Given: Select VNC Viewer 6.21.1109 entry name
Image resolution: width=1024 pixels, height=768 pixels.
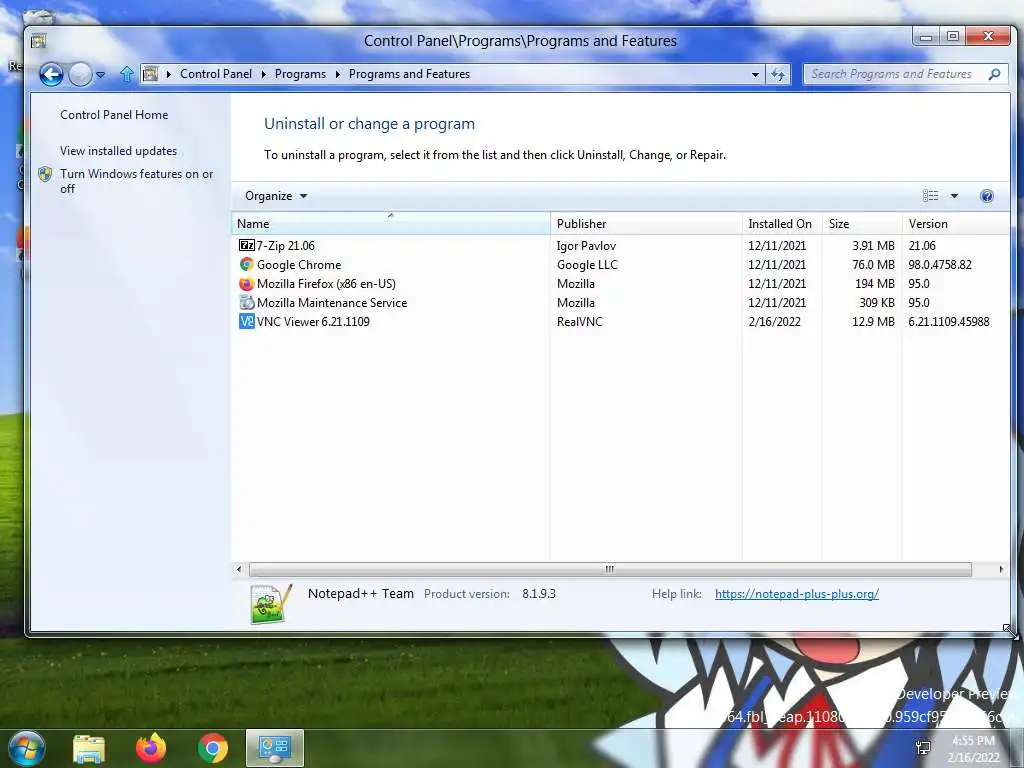Looking at the screenshot, I should pyautogui.click(x=313, y=321).
